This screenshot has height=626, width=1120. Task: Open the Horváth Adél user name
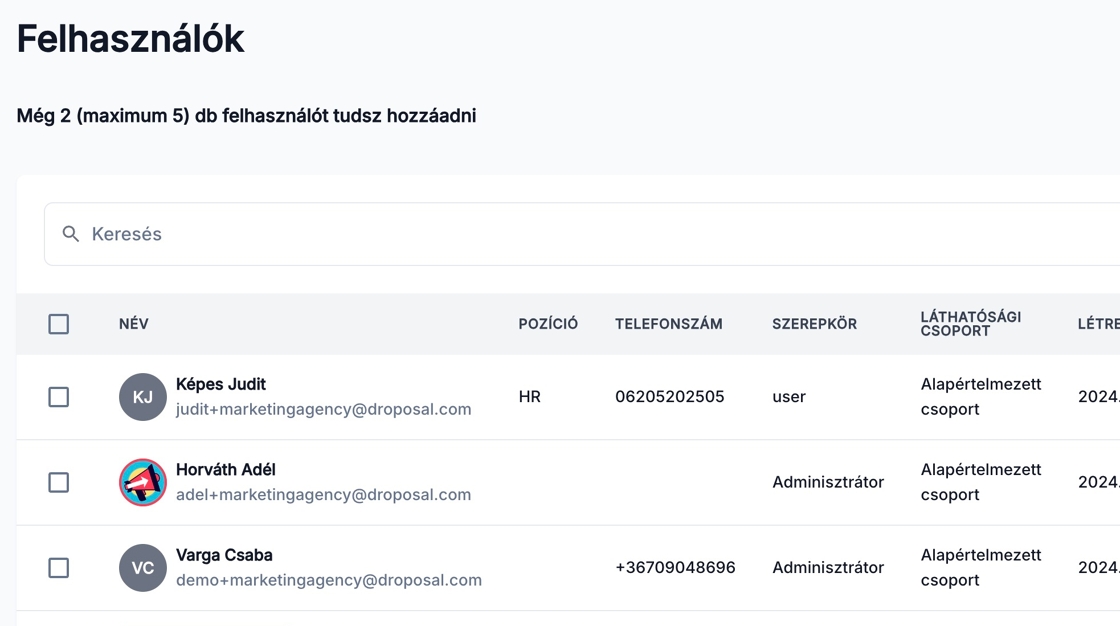tap(226, 470)
